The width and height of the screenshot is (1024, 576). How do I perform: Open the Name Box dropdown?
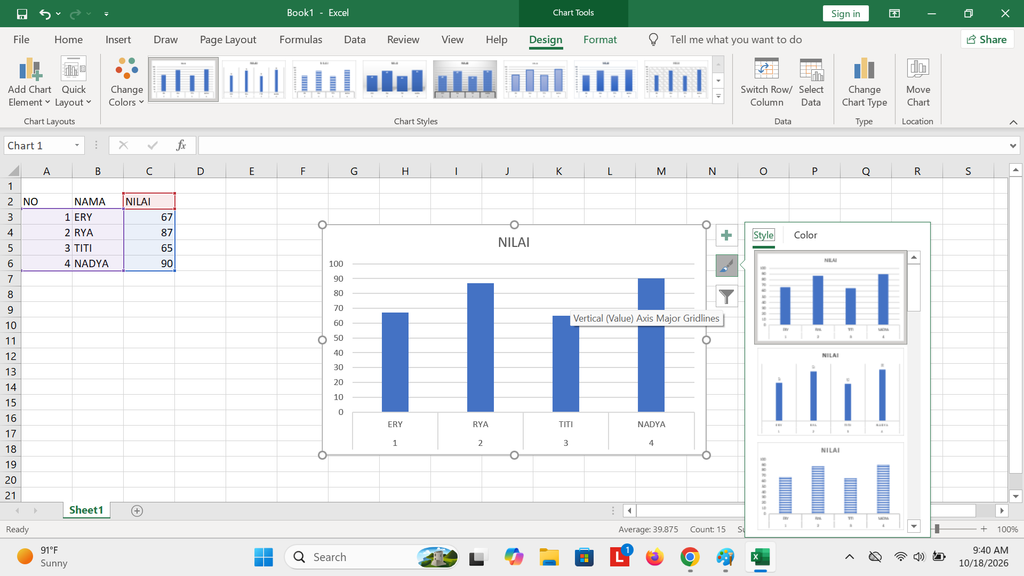click(77, 145)
